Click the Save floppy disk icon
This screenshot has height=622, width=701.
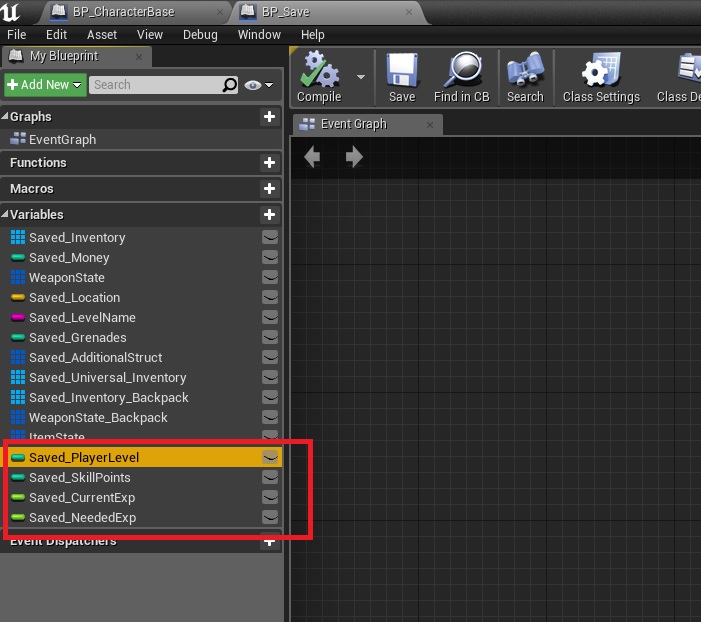[x=401, y=72]
